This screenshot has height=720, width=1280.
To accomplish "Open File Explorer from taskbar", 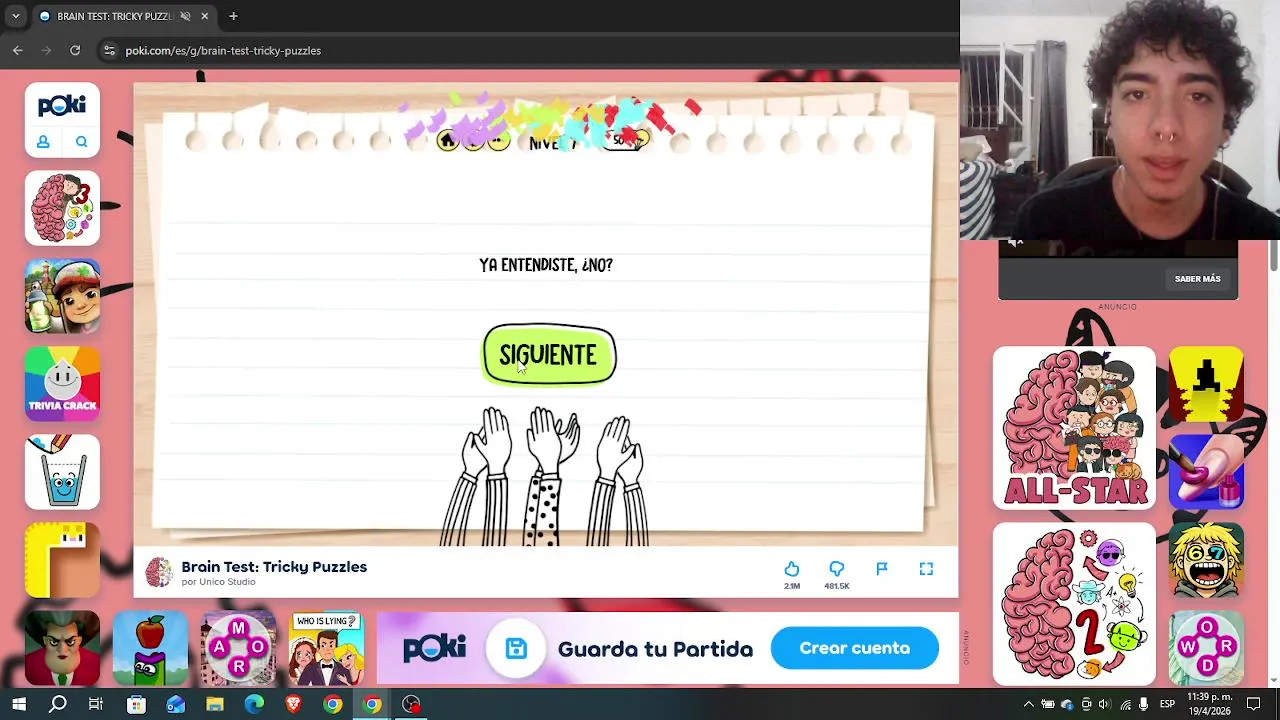I will click(x=215, y=704).
